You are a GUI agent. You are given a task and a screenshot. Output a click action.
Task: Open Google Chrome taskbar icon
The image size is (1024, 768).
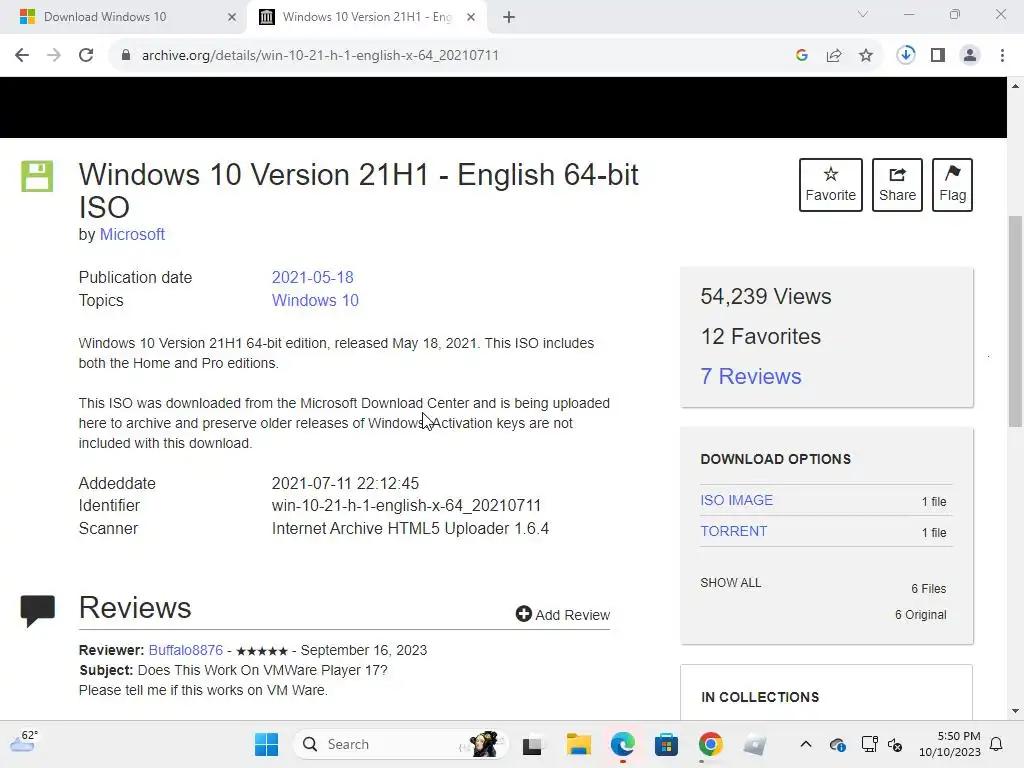[x=711, y=744]
